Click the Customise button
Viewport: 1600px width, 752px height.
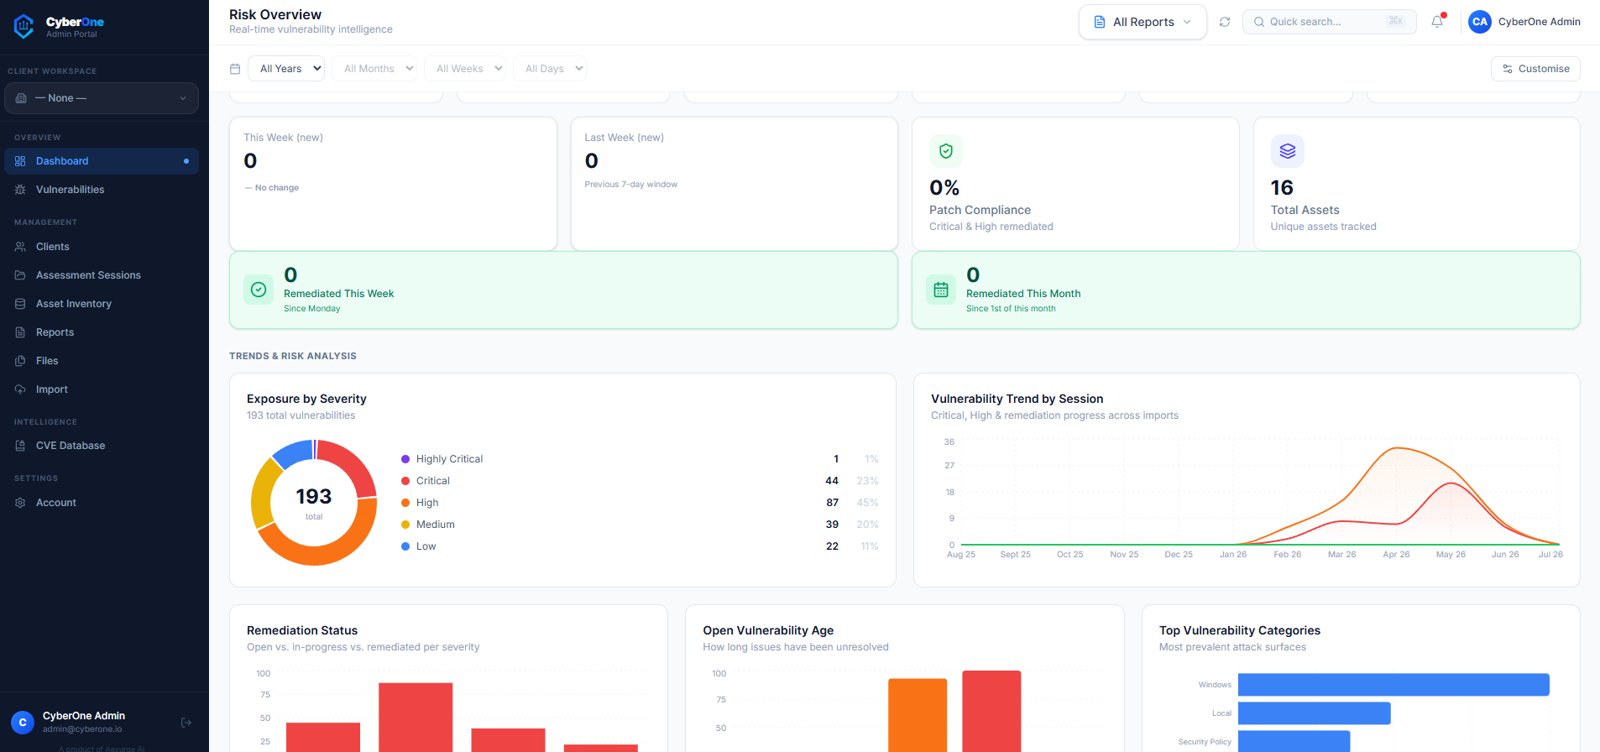pyautogui.click(x=1535, y=69)
